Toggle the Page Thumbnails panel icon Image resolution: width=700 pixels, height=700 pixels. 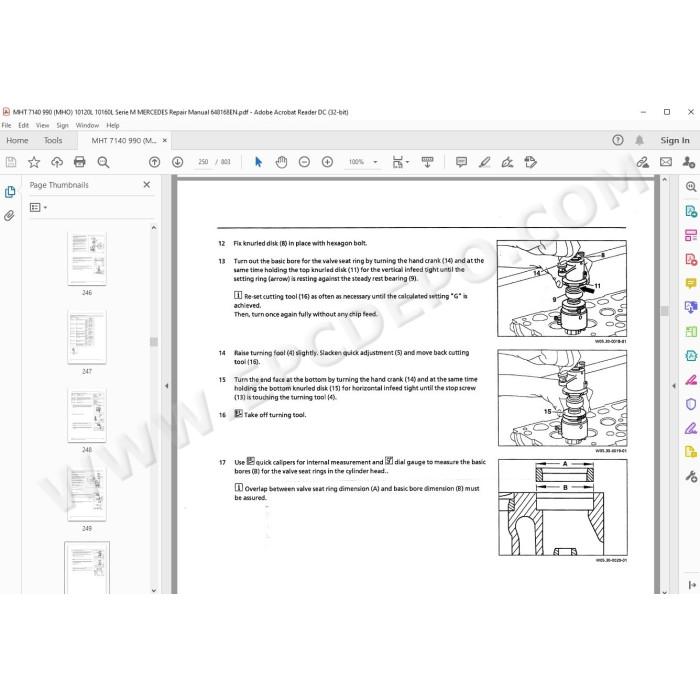[10, 192]
